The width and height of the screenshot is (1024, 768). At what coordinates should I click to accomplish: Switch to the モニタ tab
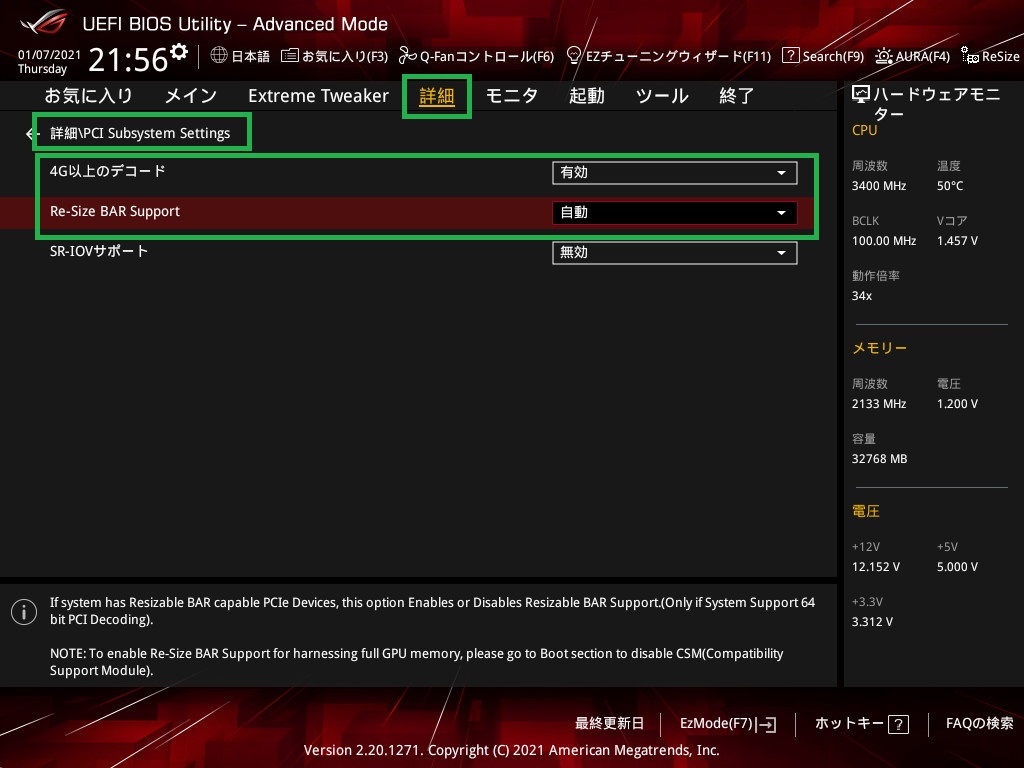511,96
